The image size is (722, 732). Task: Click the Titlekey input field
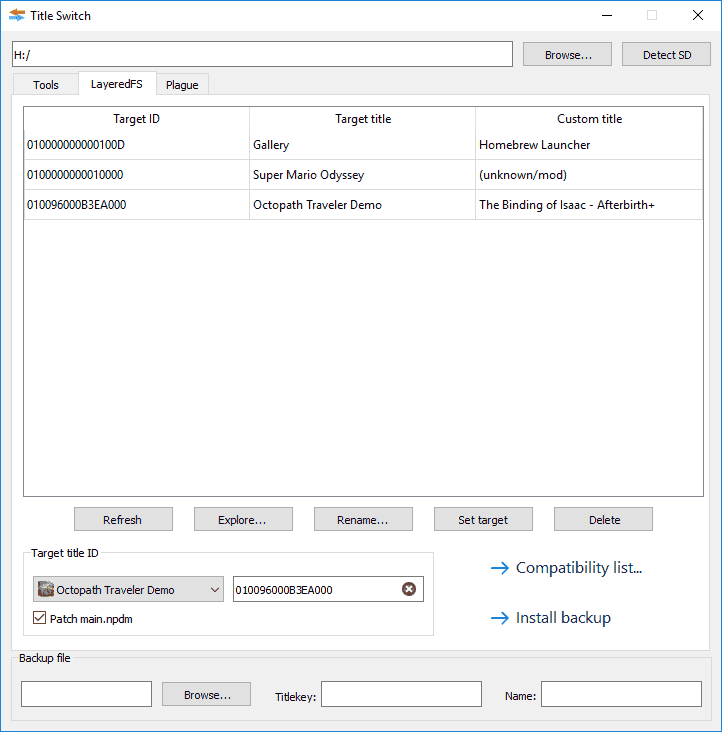(x=401, y=694)
